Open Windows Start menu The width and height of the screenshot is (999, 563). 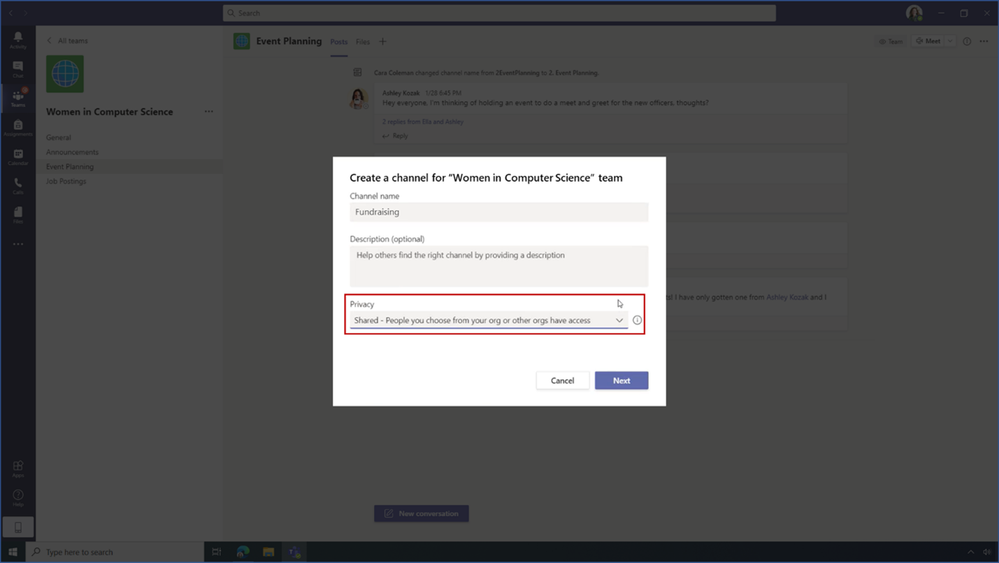pyautogui.click(x=13, y=552)
